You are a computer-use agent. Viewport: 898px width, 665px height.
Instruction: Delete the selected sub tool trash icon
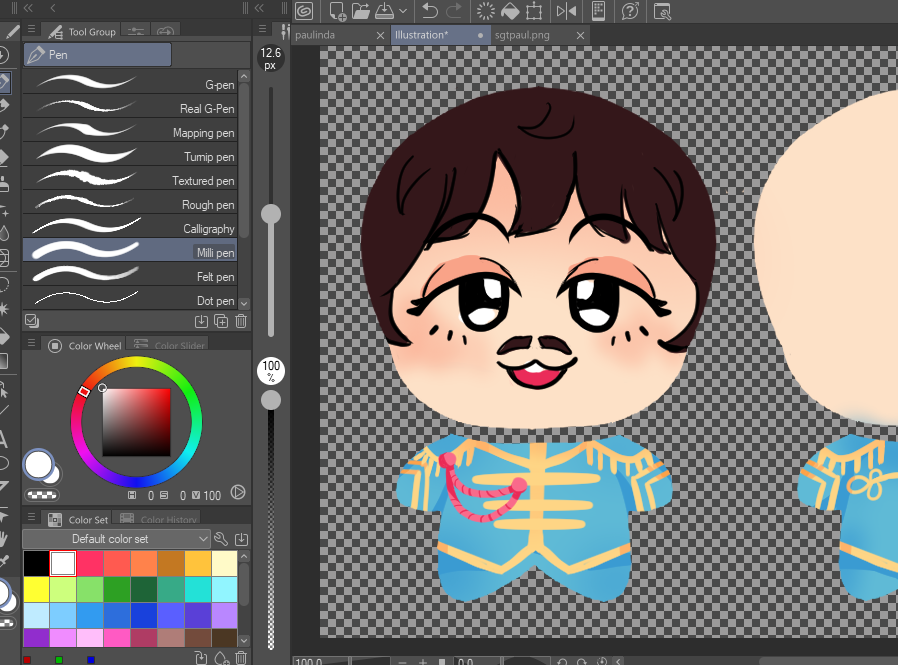point(241,321)
